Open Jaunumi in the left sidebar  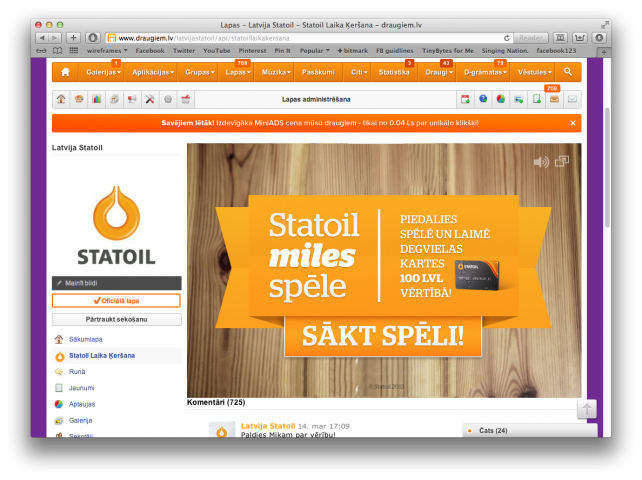pyautogui.click(x=82, y=387)
